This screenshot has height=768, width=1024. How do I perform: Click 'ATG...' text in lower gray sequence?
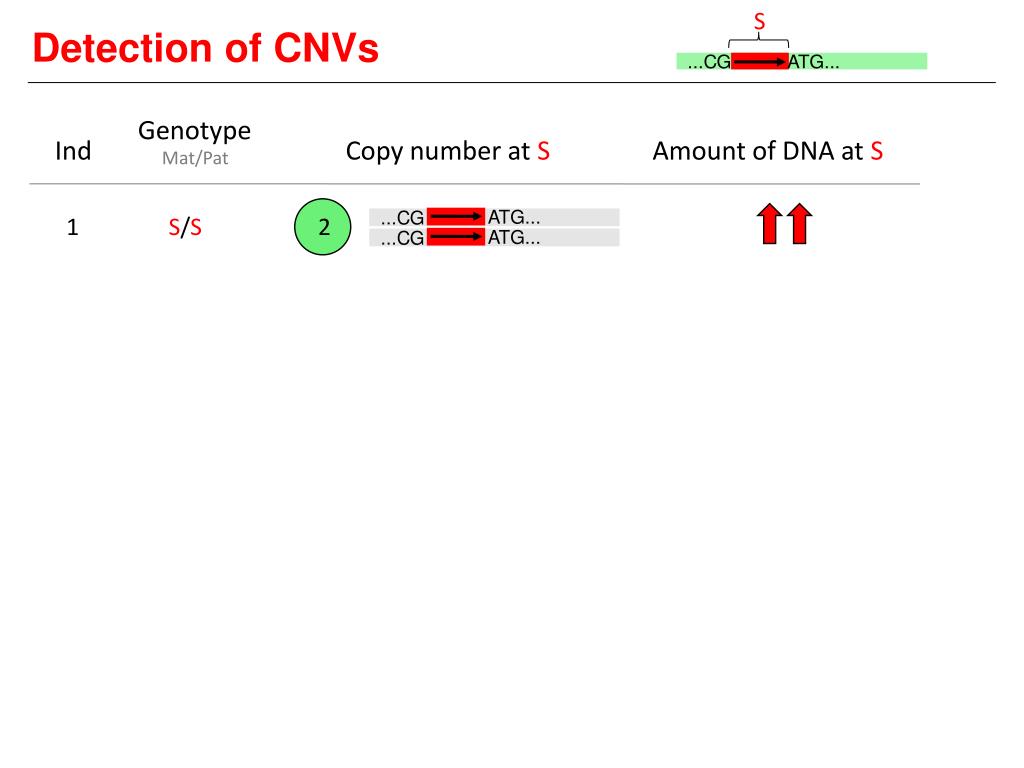point(514,237)
